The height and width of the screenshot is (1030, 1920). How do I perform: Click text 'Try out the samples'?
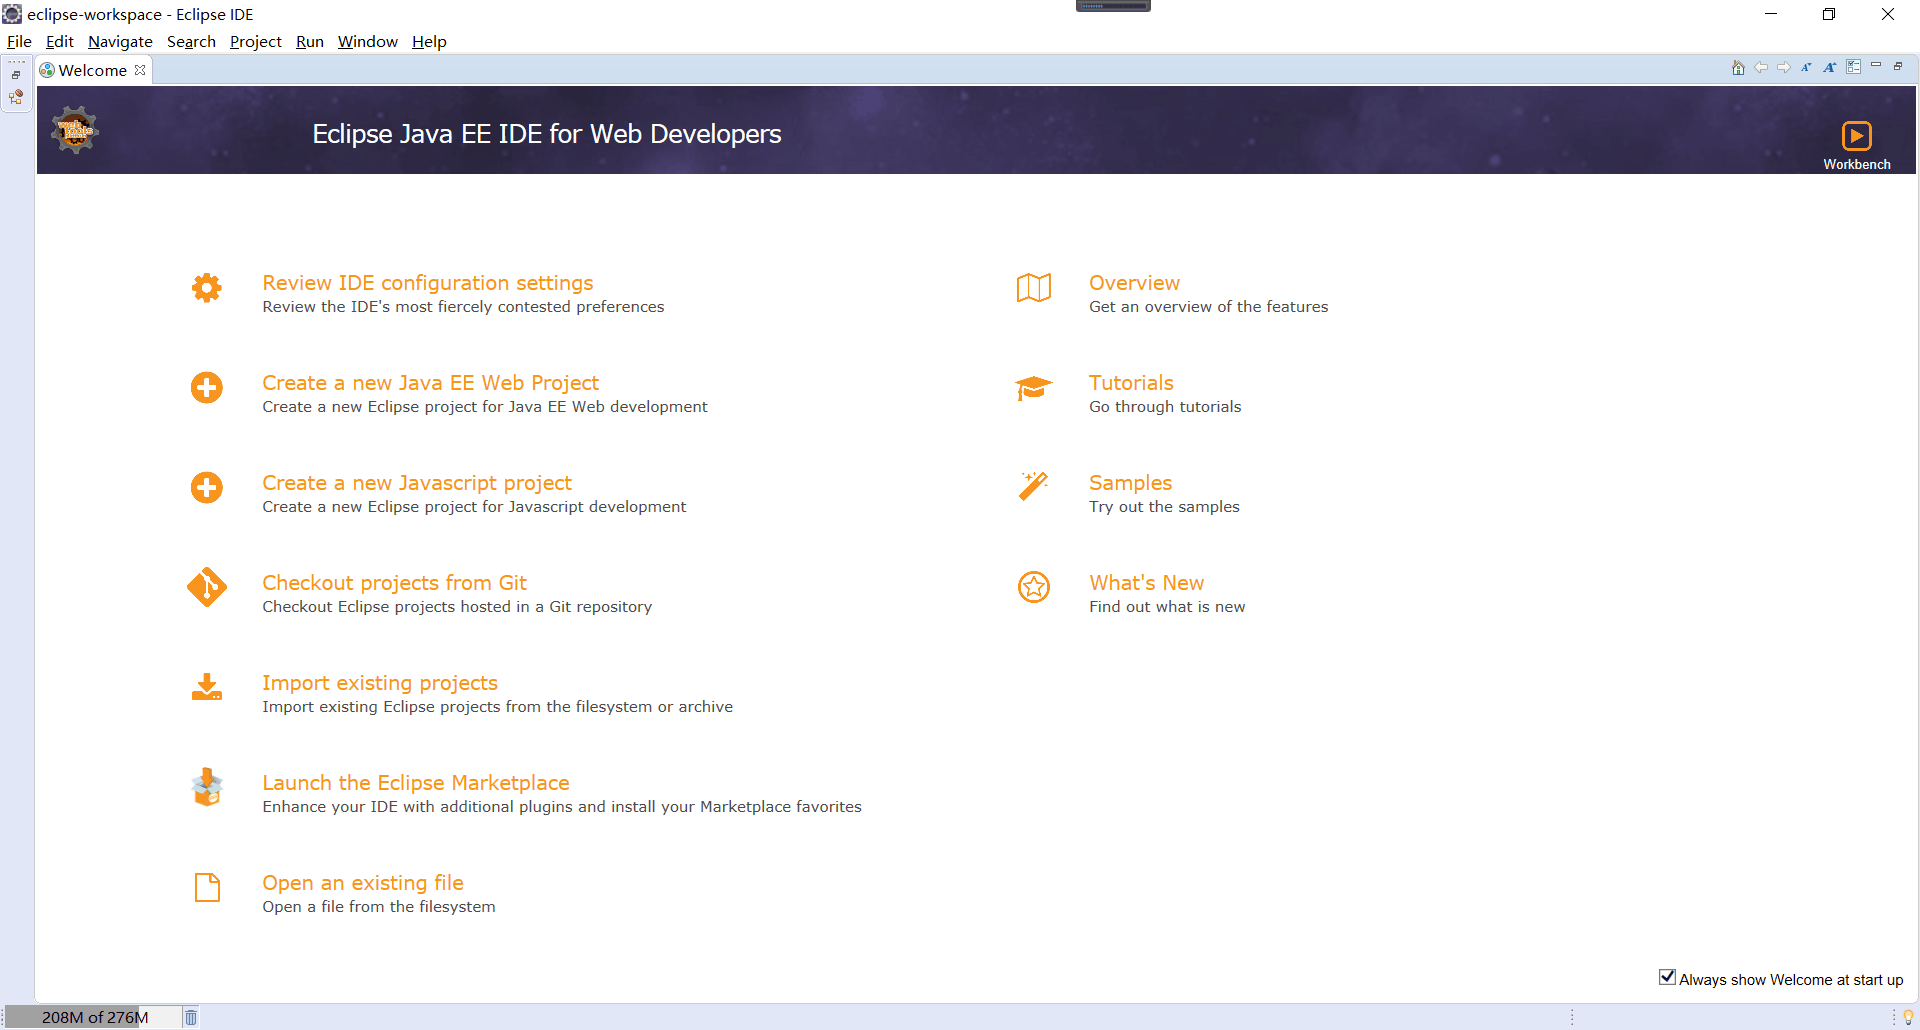tap(1164, 507)
